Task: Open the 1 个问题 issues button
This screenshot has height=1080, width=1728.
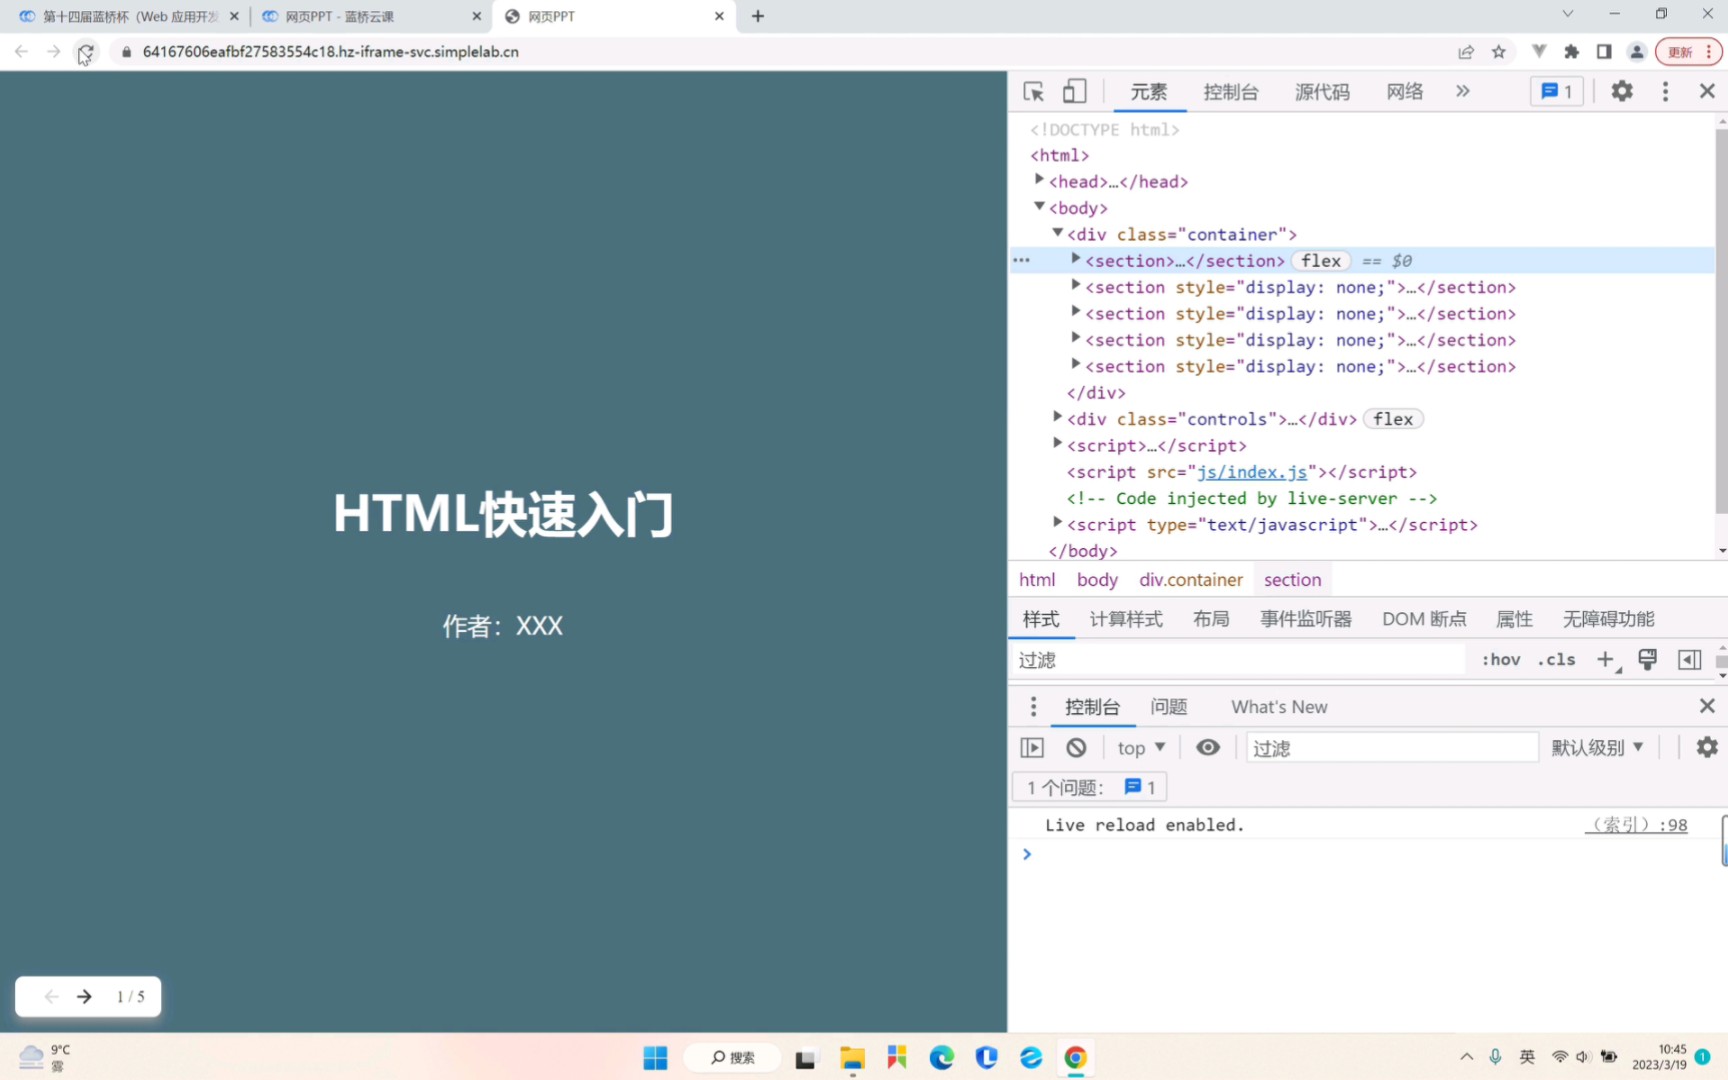Action: tap(1090, 788)
